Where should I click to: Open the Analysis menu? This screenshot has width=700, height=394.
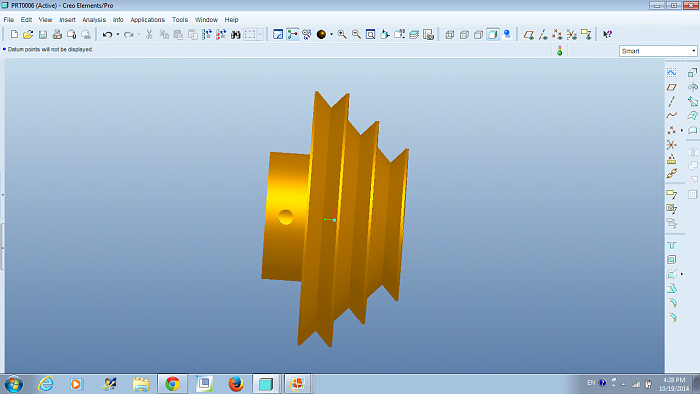click(94, 20)
